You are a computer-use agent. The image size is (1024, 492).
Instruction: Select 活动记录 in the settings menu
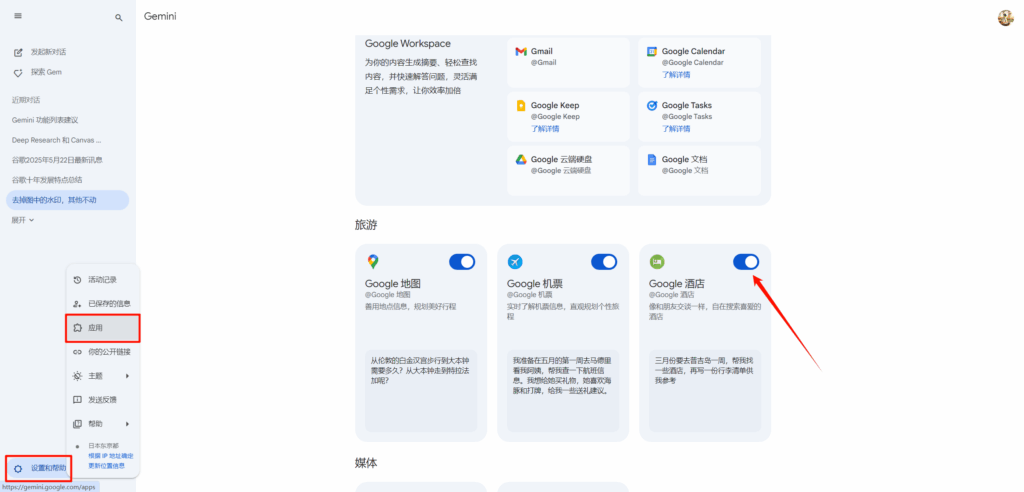pyautogui.click(x=103, y=280)
